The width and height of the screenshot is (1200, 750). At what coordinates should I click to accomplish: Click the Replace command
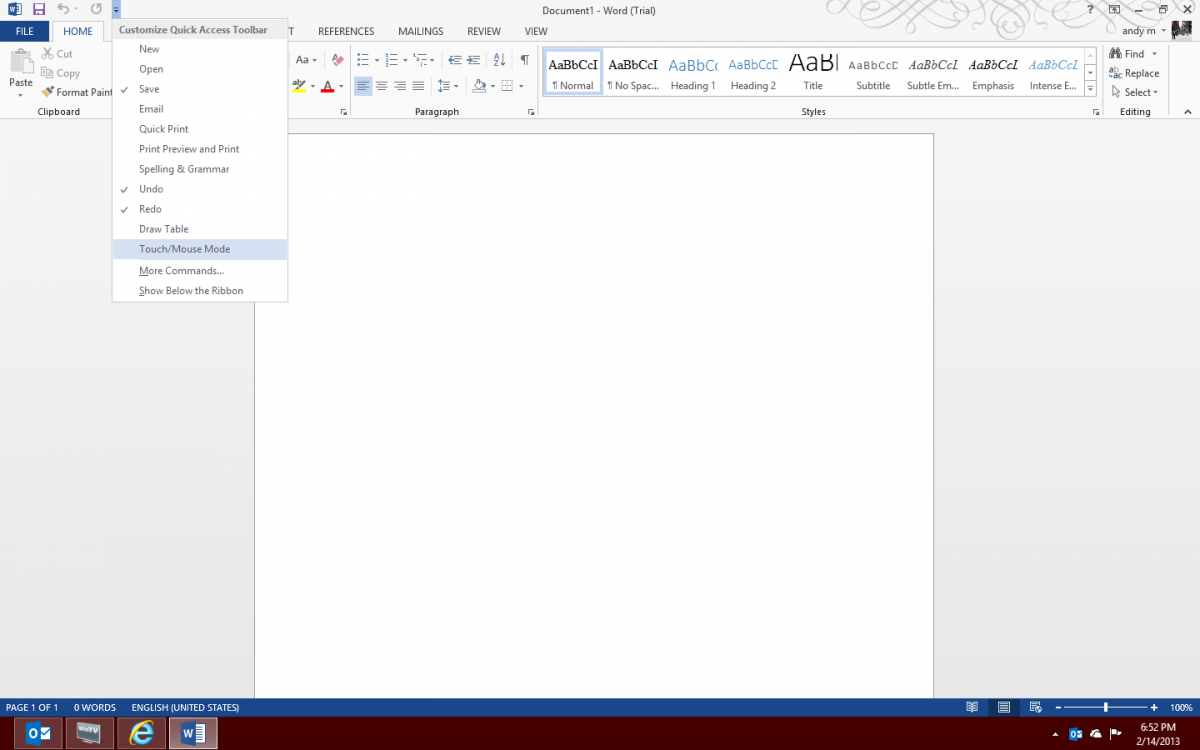pyautogui.click(x=1134, y=73)
